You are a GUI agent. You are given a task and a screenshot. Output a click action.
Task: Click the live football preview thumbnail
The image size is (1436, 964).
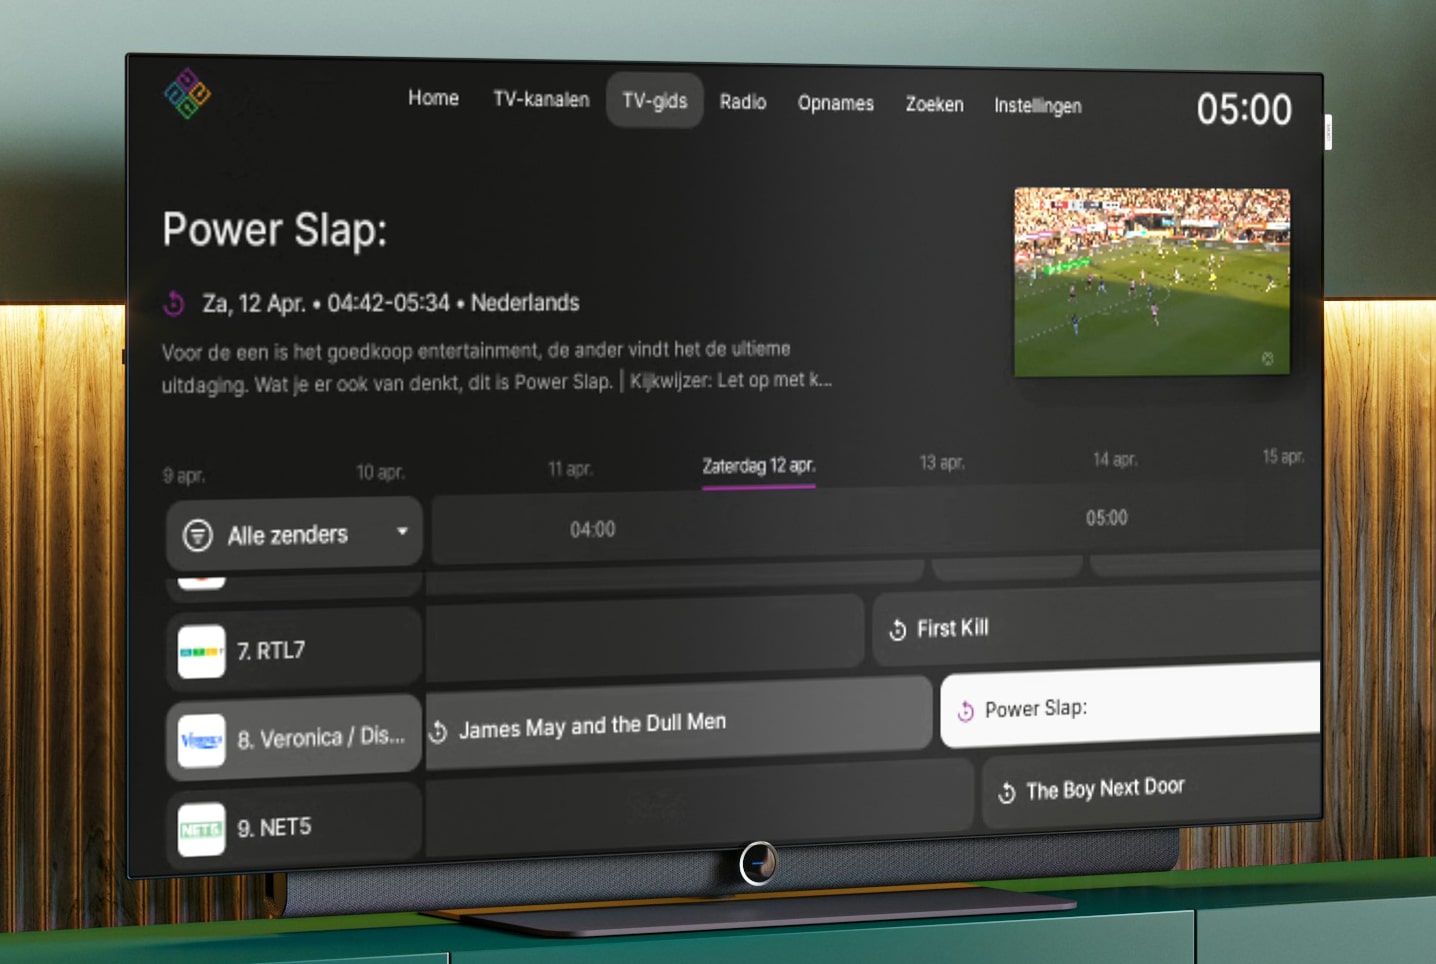[x=1151, y=282]
